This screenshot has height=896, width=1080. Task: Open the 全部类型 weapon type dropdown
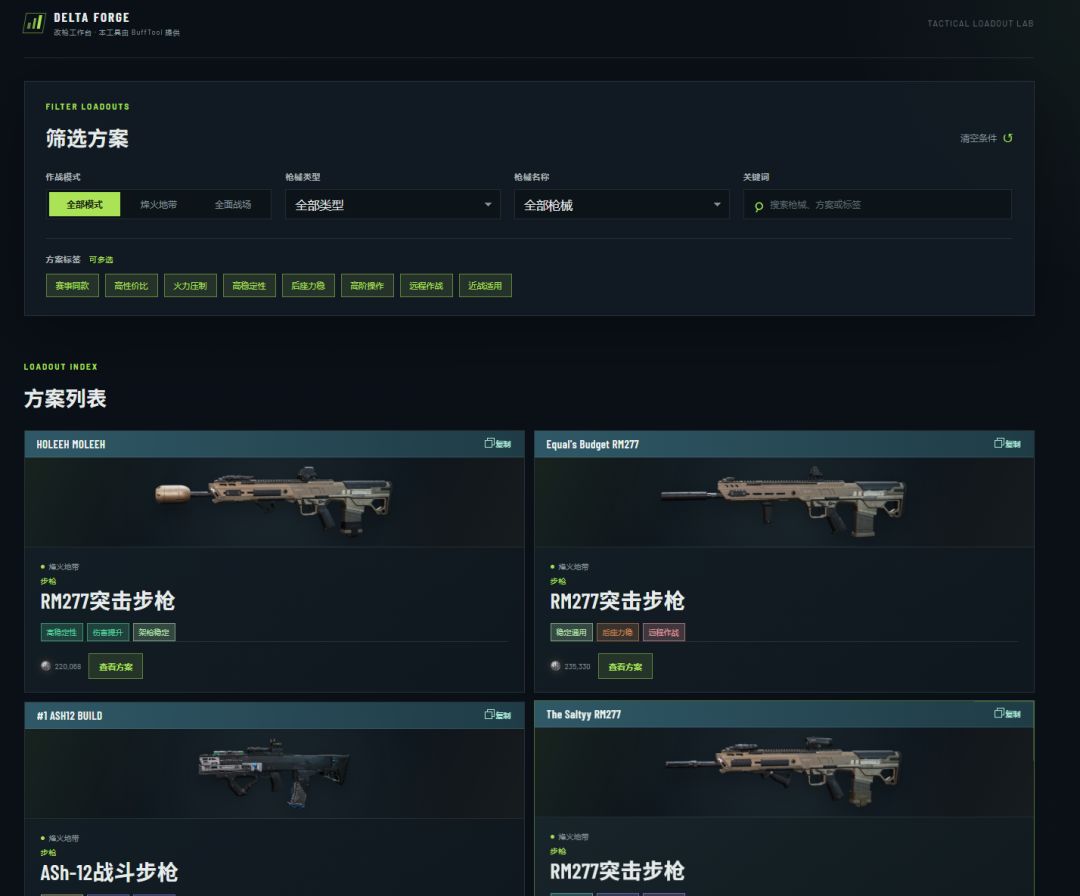(393, 205)
